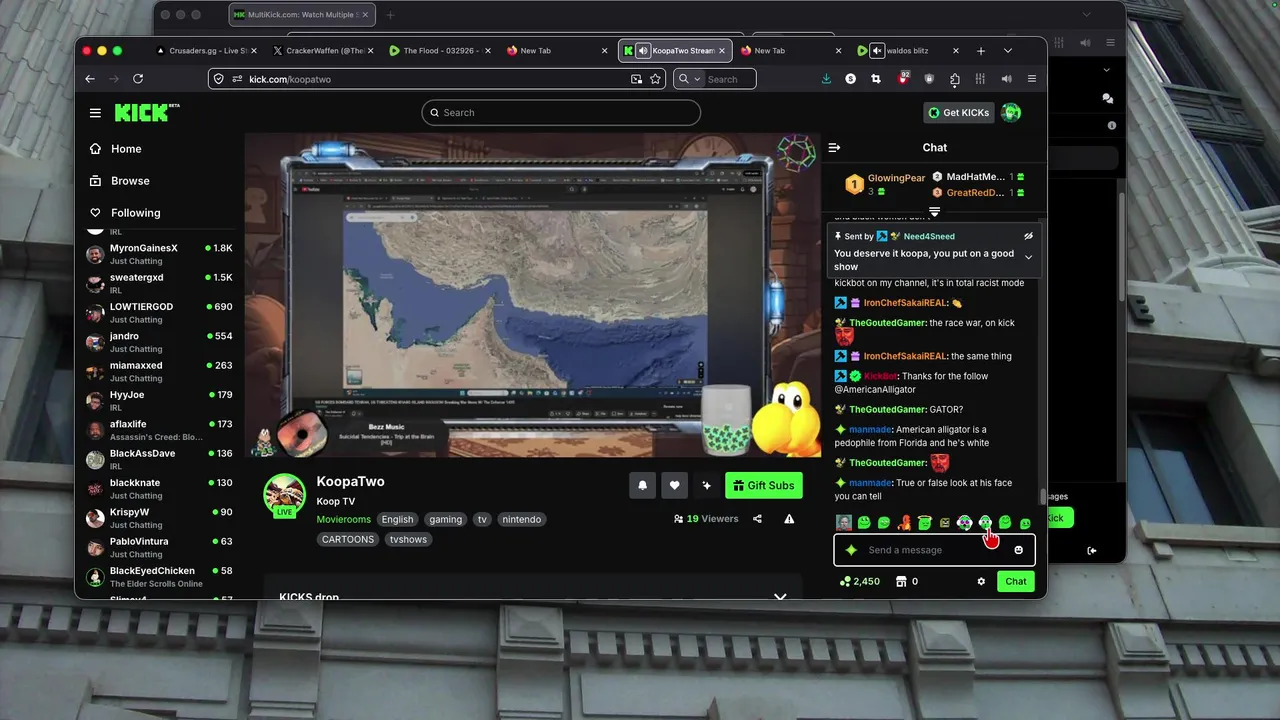The height and width of the screenshot is (720, 1280).
Task: Hide the pinned chat message
Action: [1028, 236]
